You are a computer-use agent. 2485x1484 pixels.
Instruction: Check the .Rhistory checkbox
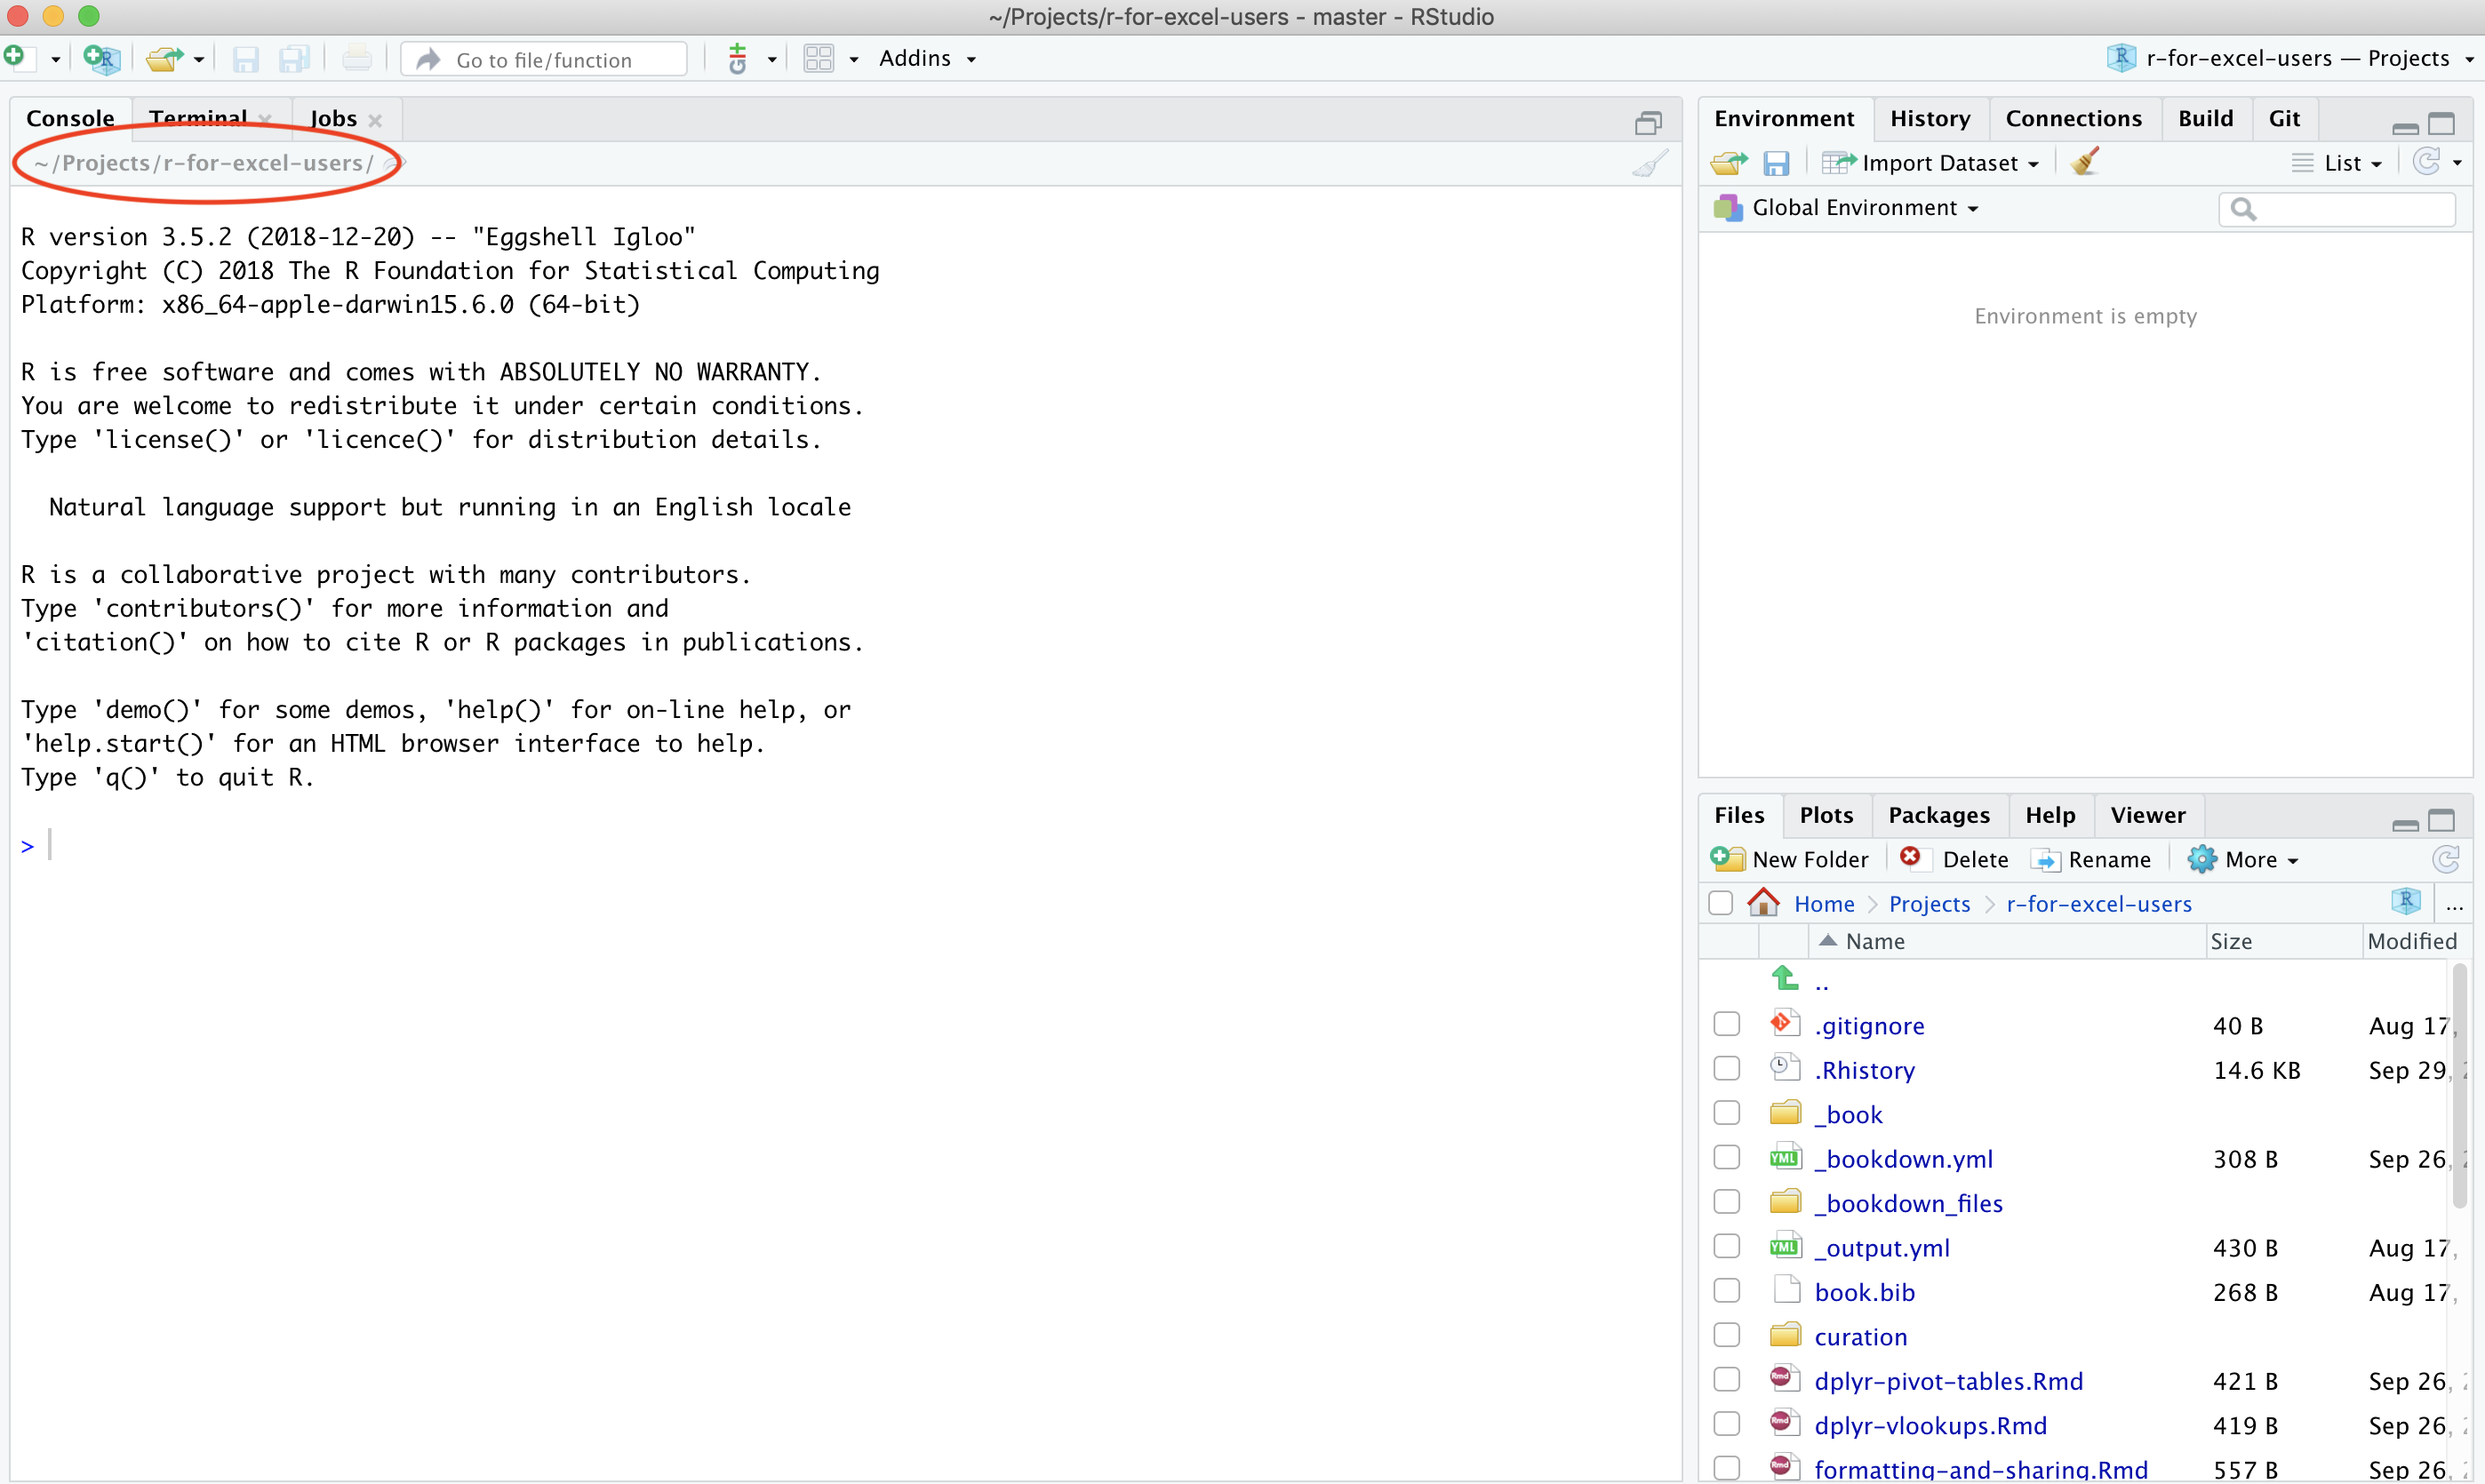pos(1727,1069)
